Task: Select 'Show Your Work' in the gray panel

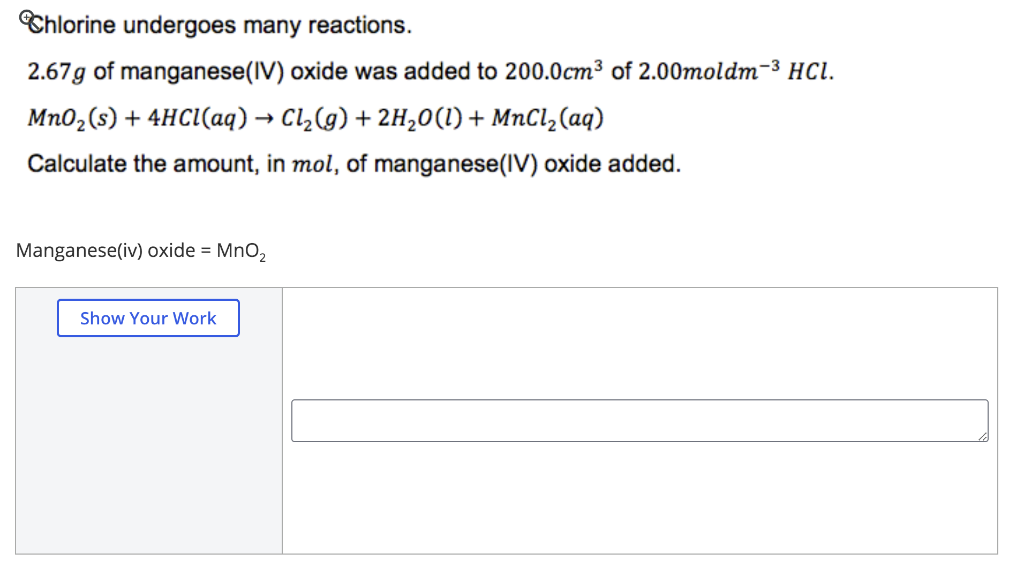Action: (148, 318)
